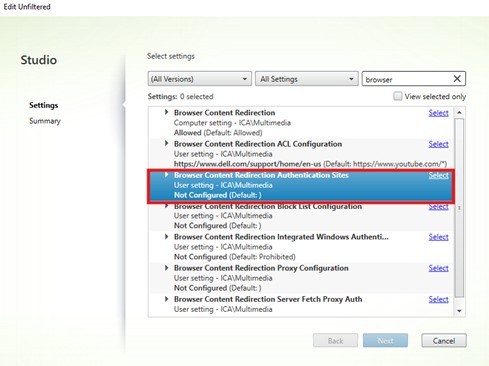Click the scrollbar down arrow

tap(459, 311)
